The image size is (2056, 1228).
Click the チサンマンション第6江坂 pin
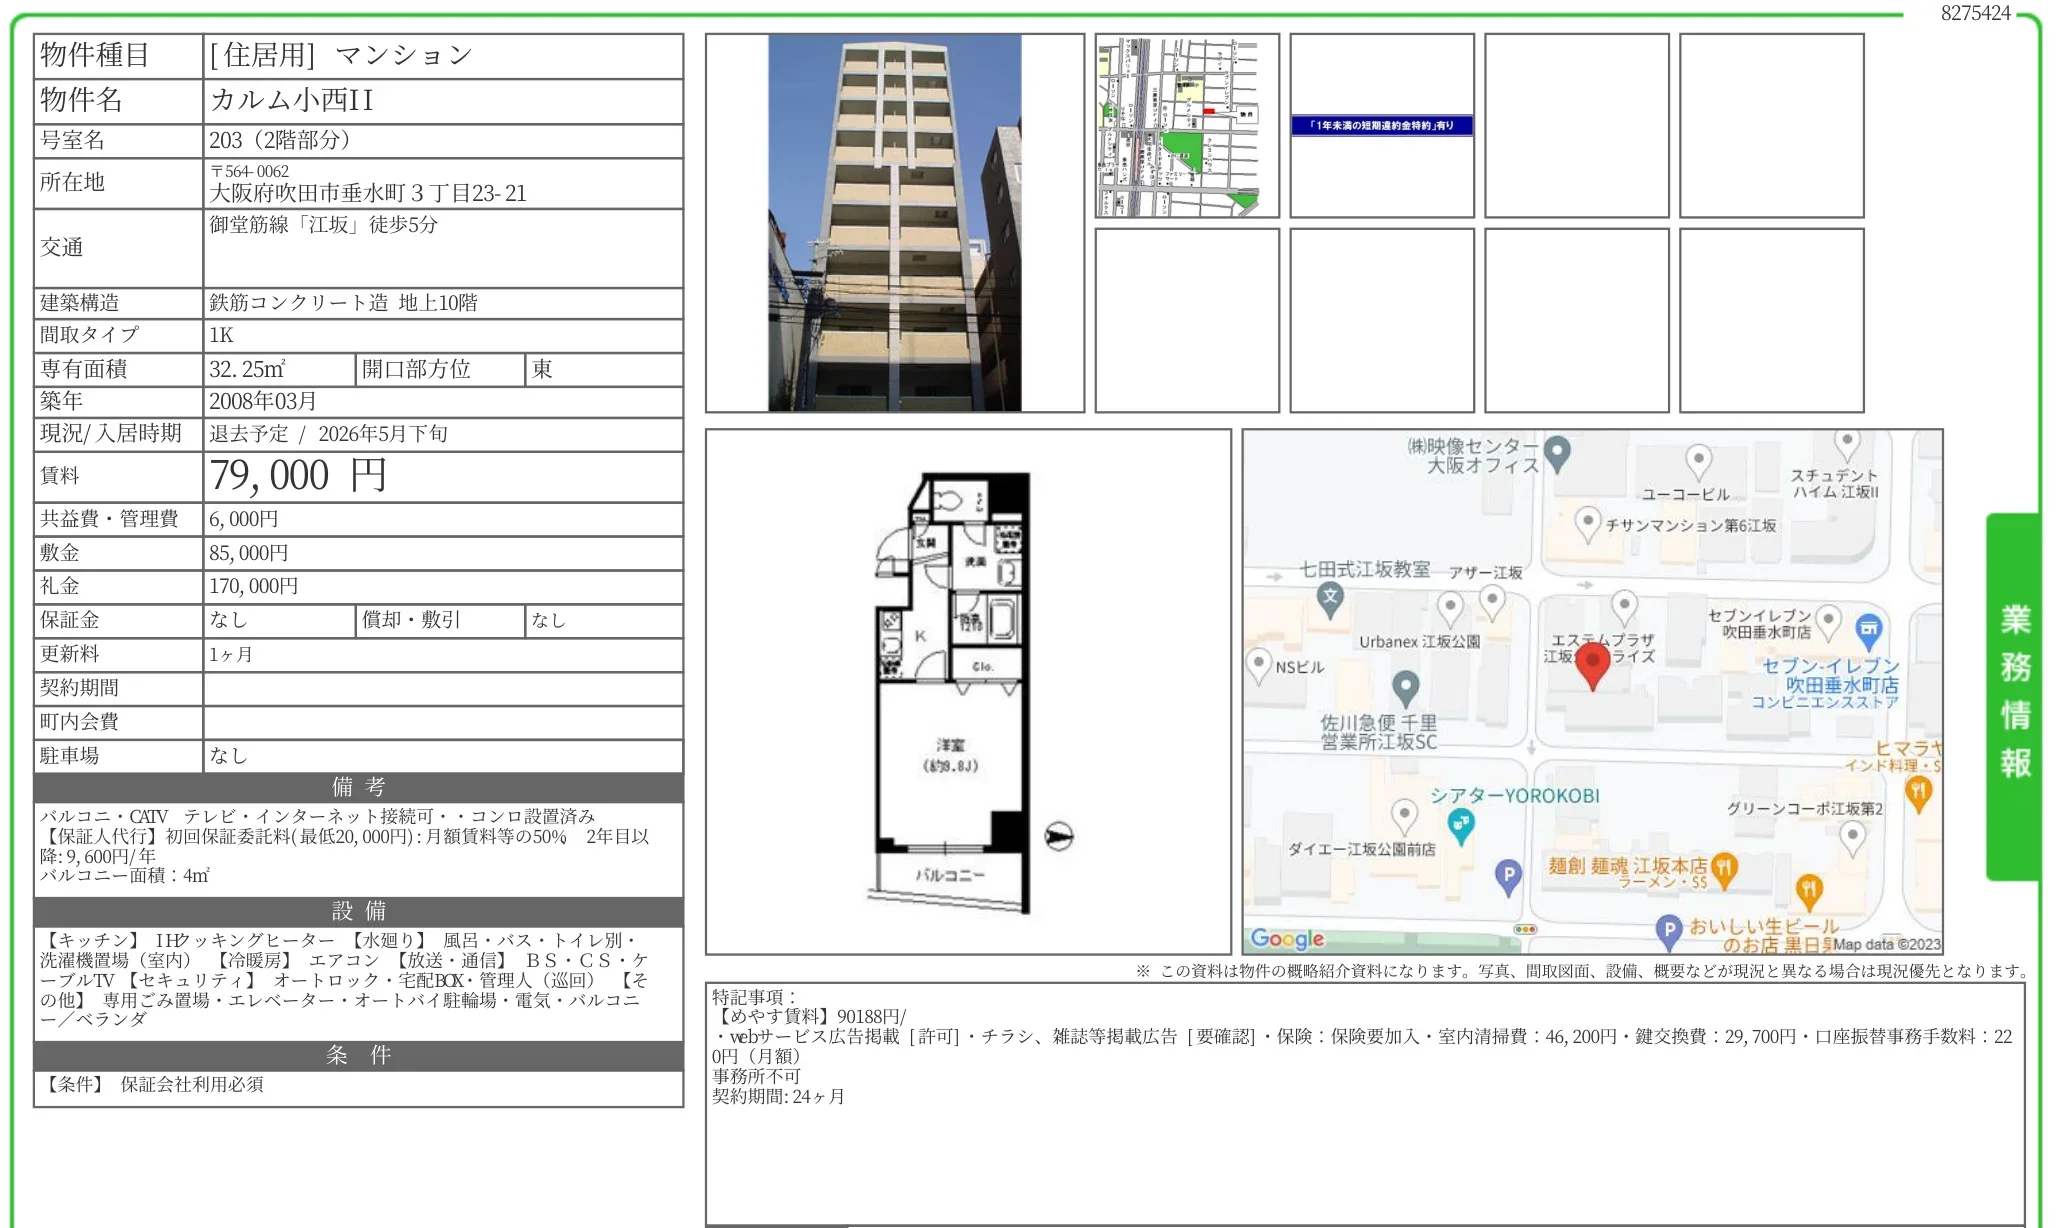click(1587, 522)
